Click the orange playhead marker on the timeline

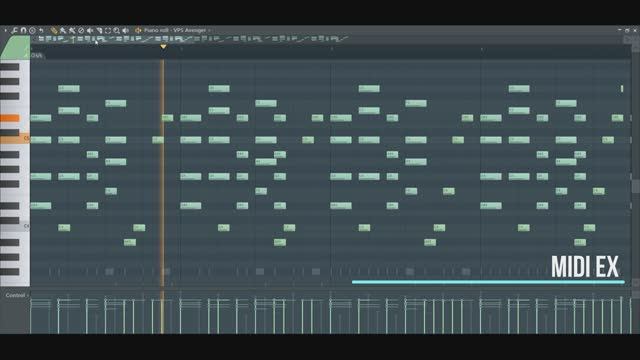click(163, 47)
